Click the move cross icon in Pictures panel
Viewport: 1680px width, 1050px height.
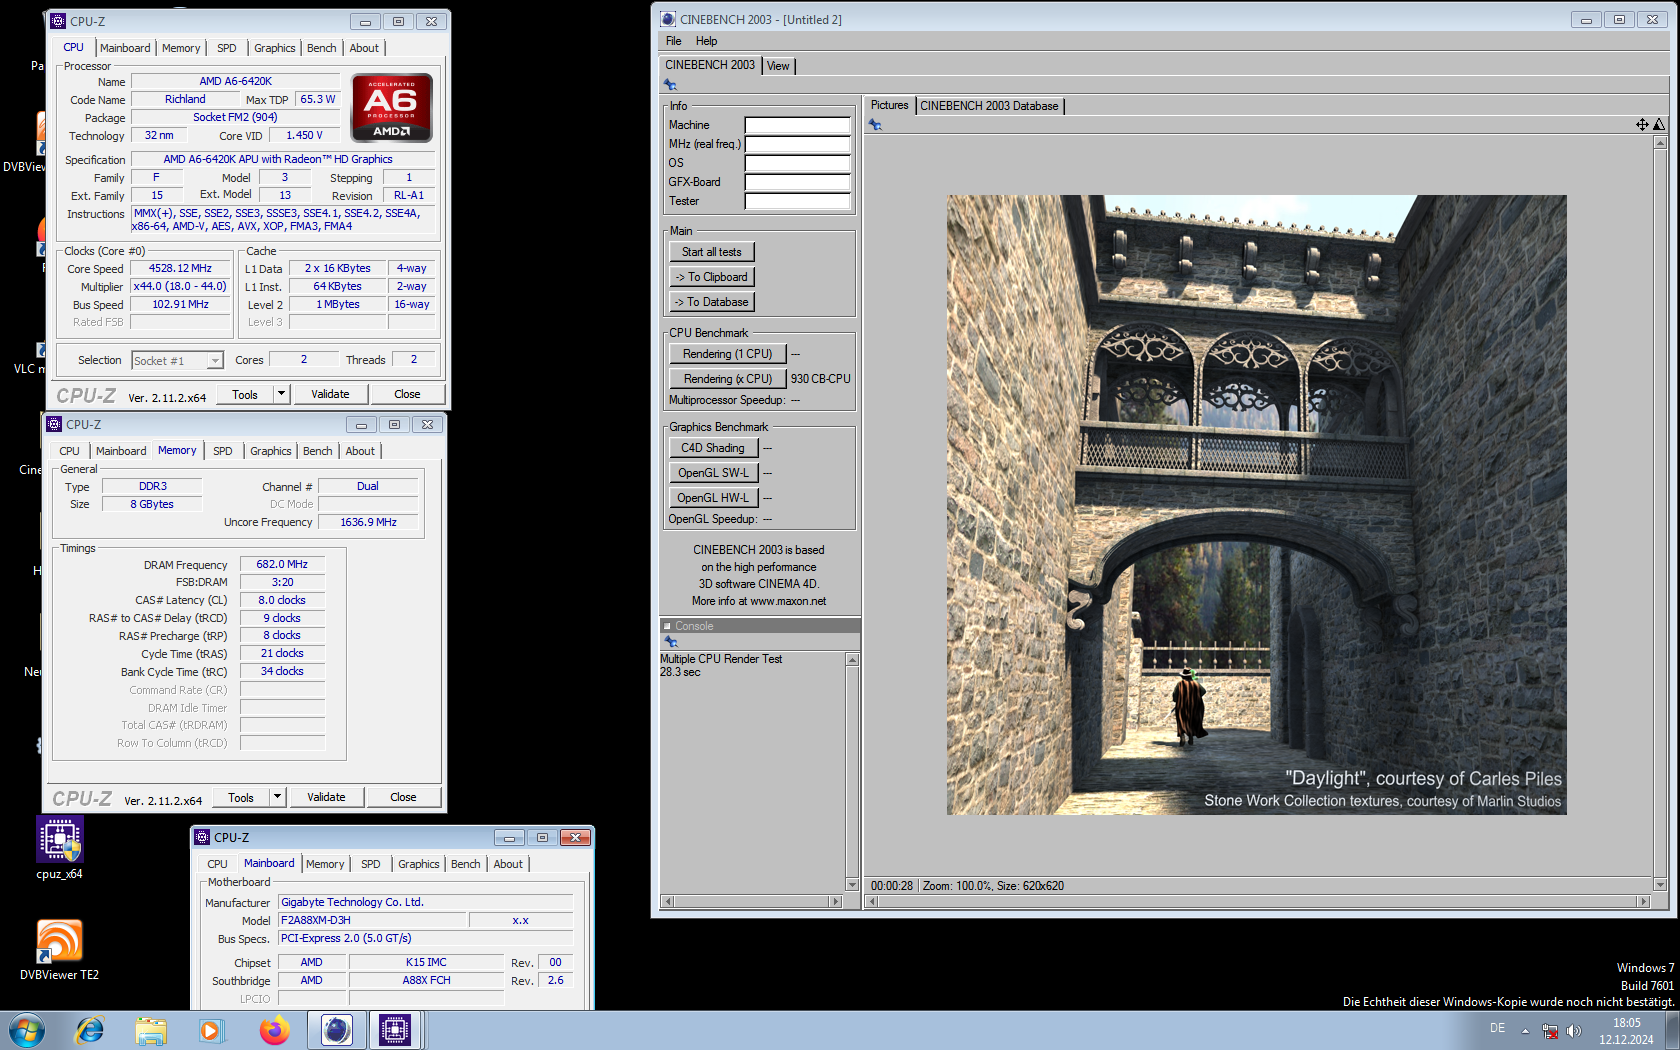coord(1642,124)
